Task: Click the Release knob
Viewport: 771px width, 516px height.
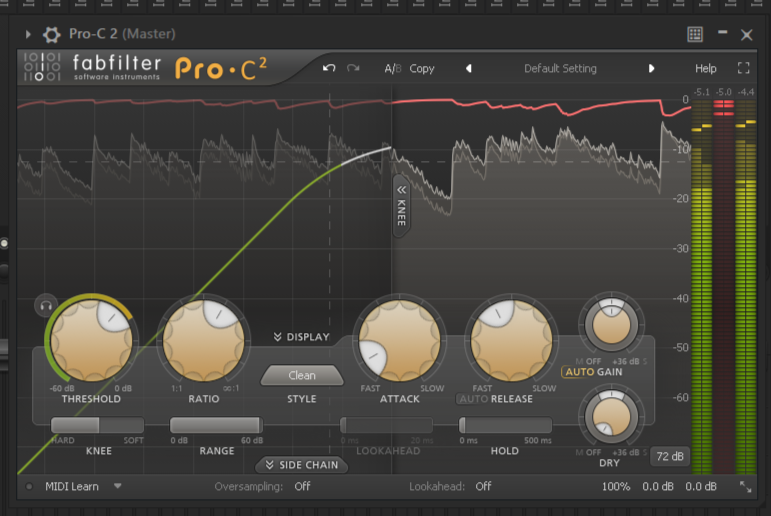Action: [x=511, y=341]
